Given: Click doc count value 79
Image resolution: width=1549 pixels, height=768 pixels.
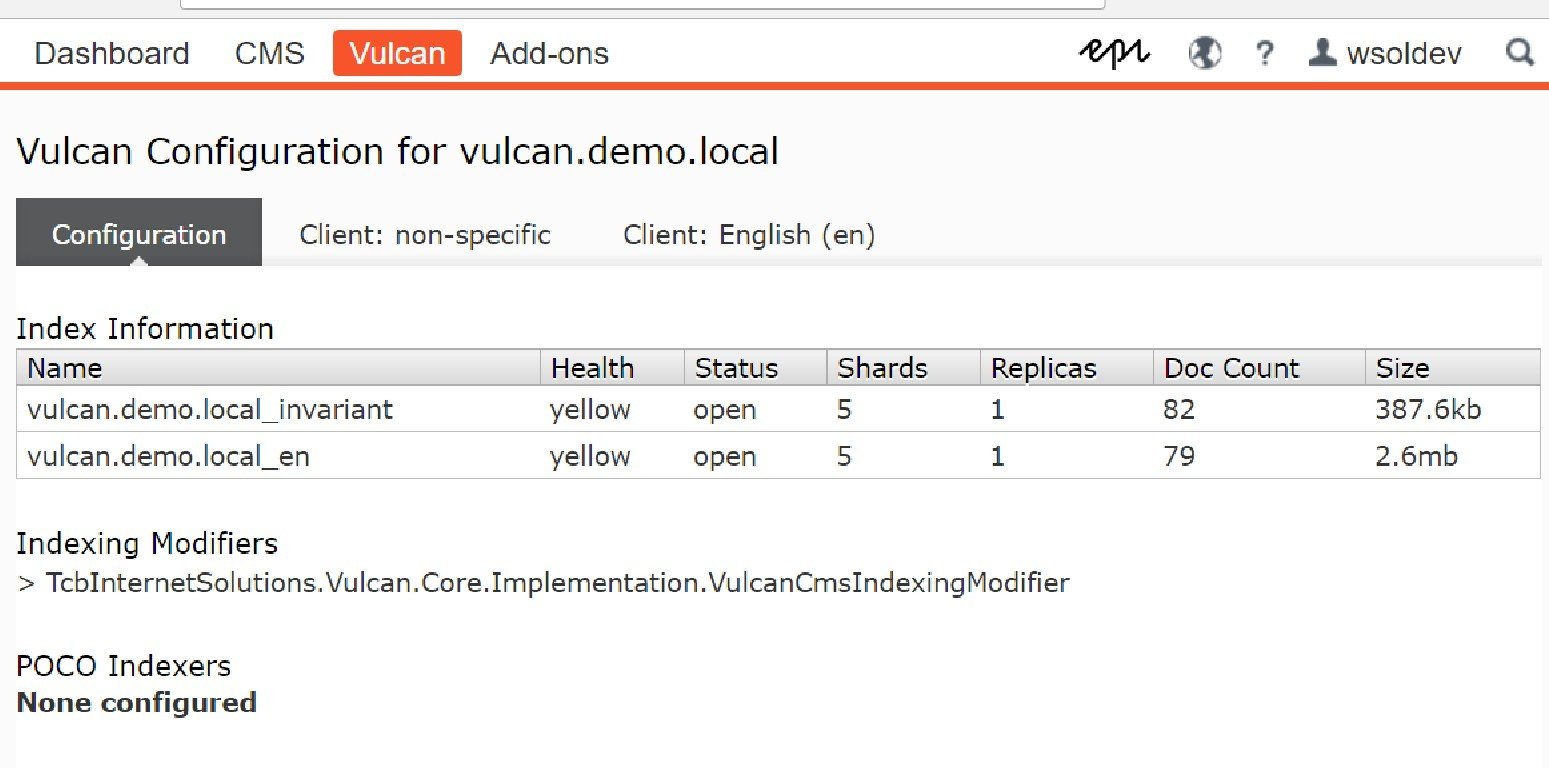Looking at the screenshot, I should (x=1179, y=456).
